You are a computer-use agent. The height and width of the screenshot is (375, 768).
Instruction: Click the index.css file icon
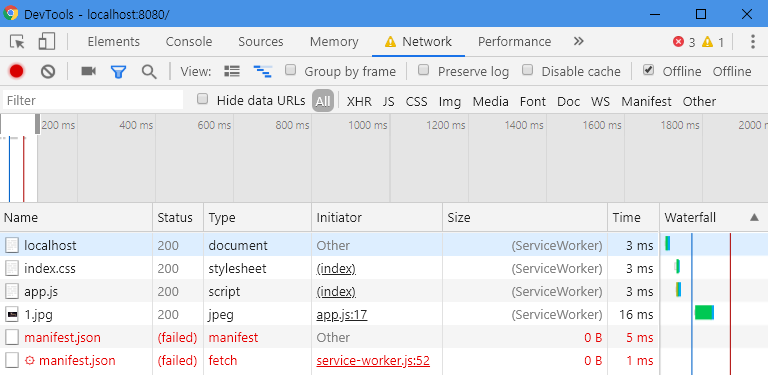tap(12, 268)
